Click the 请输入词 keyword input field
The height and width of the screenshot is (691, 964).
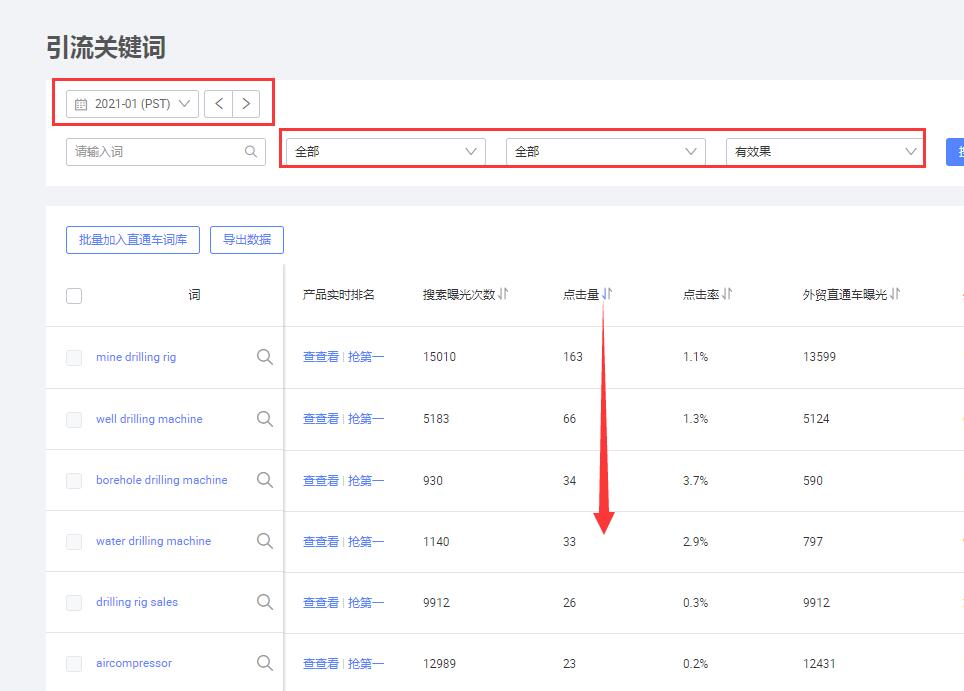pyautogui.click(x=150, y=151)
